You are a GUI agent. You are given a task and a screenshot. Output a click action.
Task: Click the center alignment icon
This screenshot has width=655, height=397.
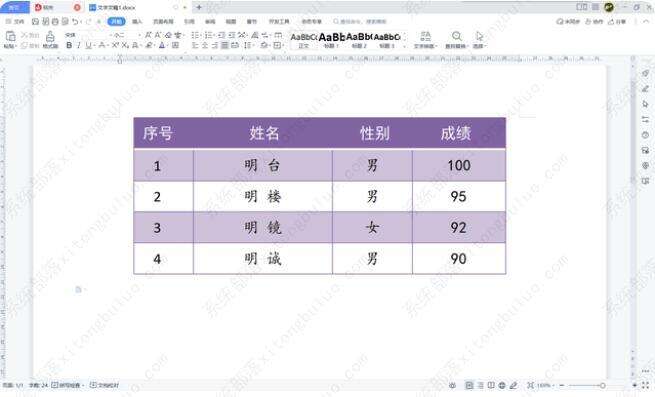coord(205,46)
